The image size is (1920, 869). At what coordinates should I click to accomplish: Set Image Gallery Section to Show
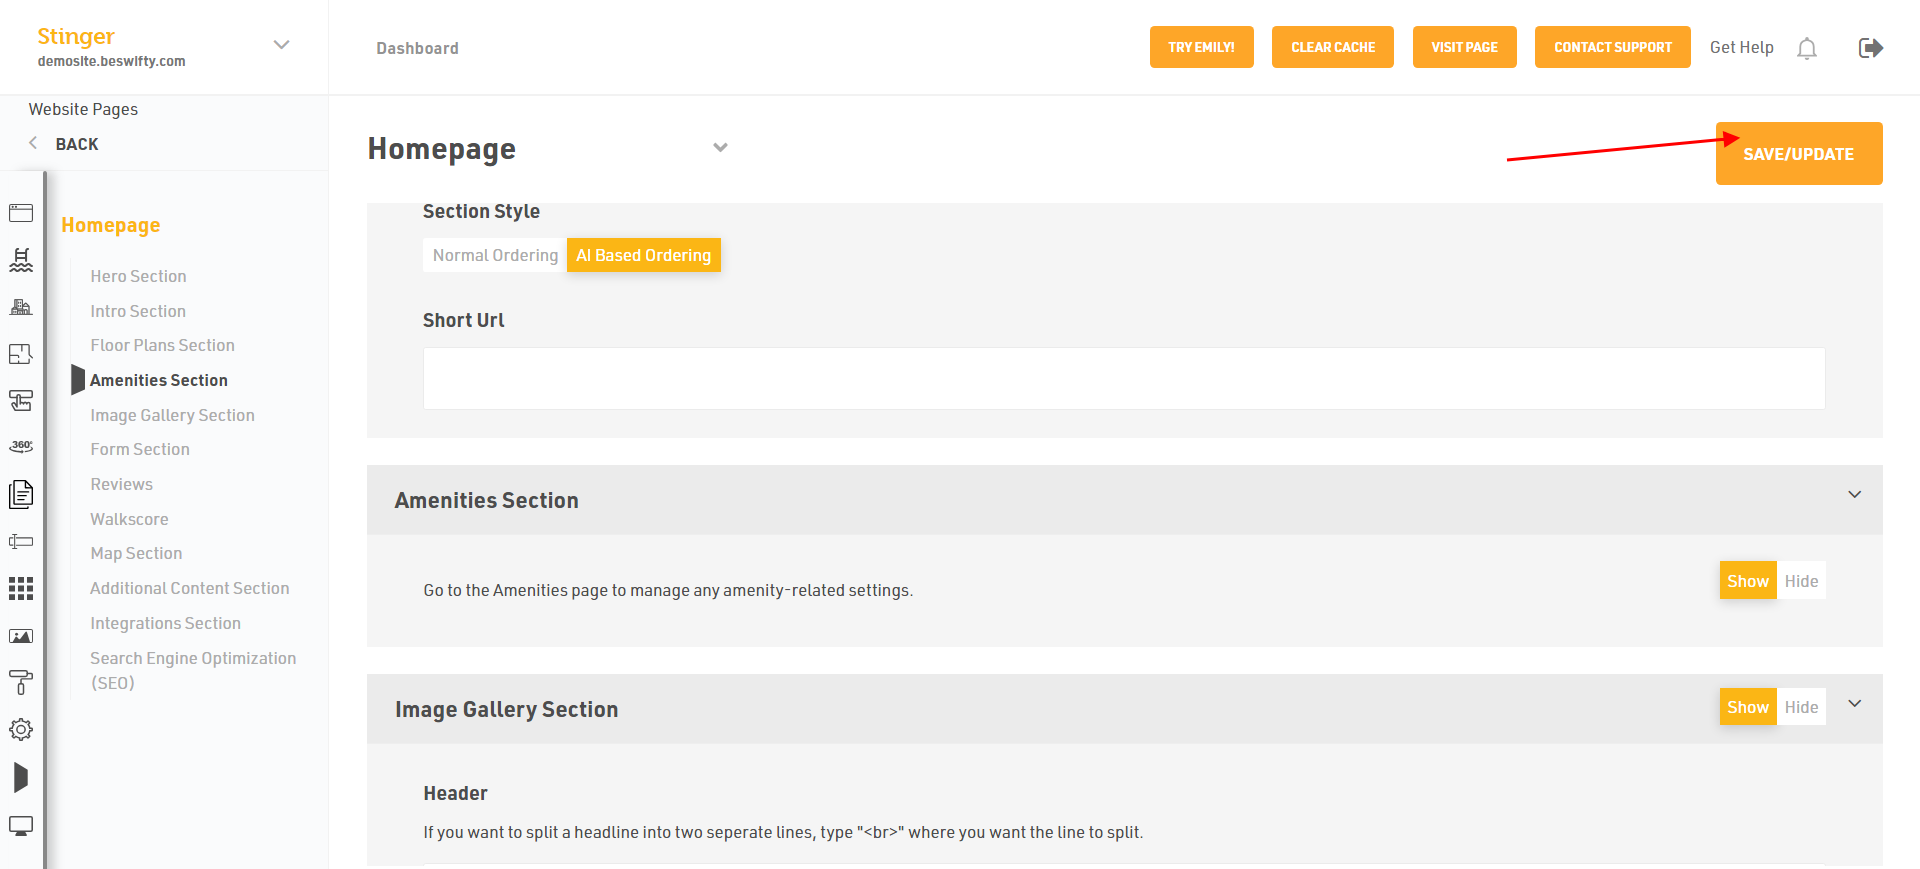click(x=1747, y=707)
